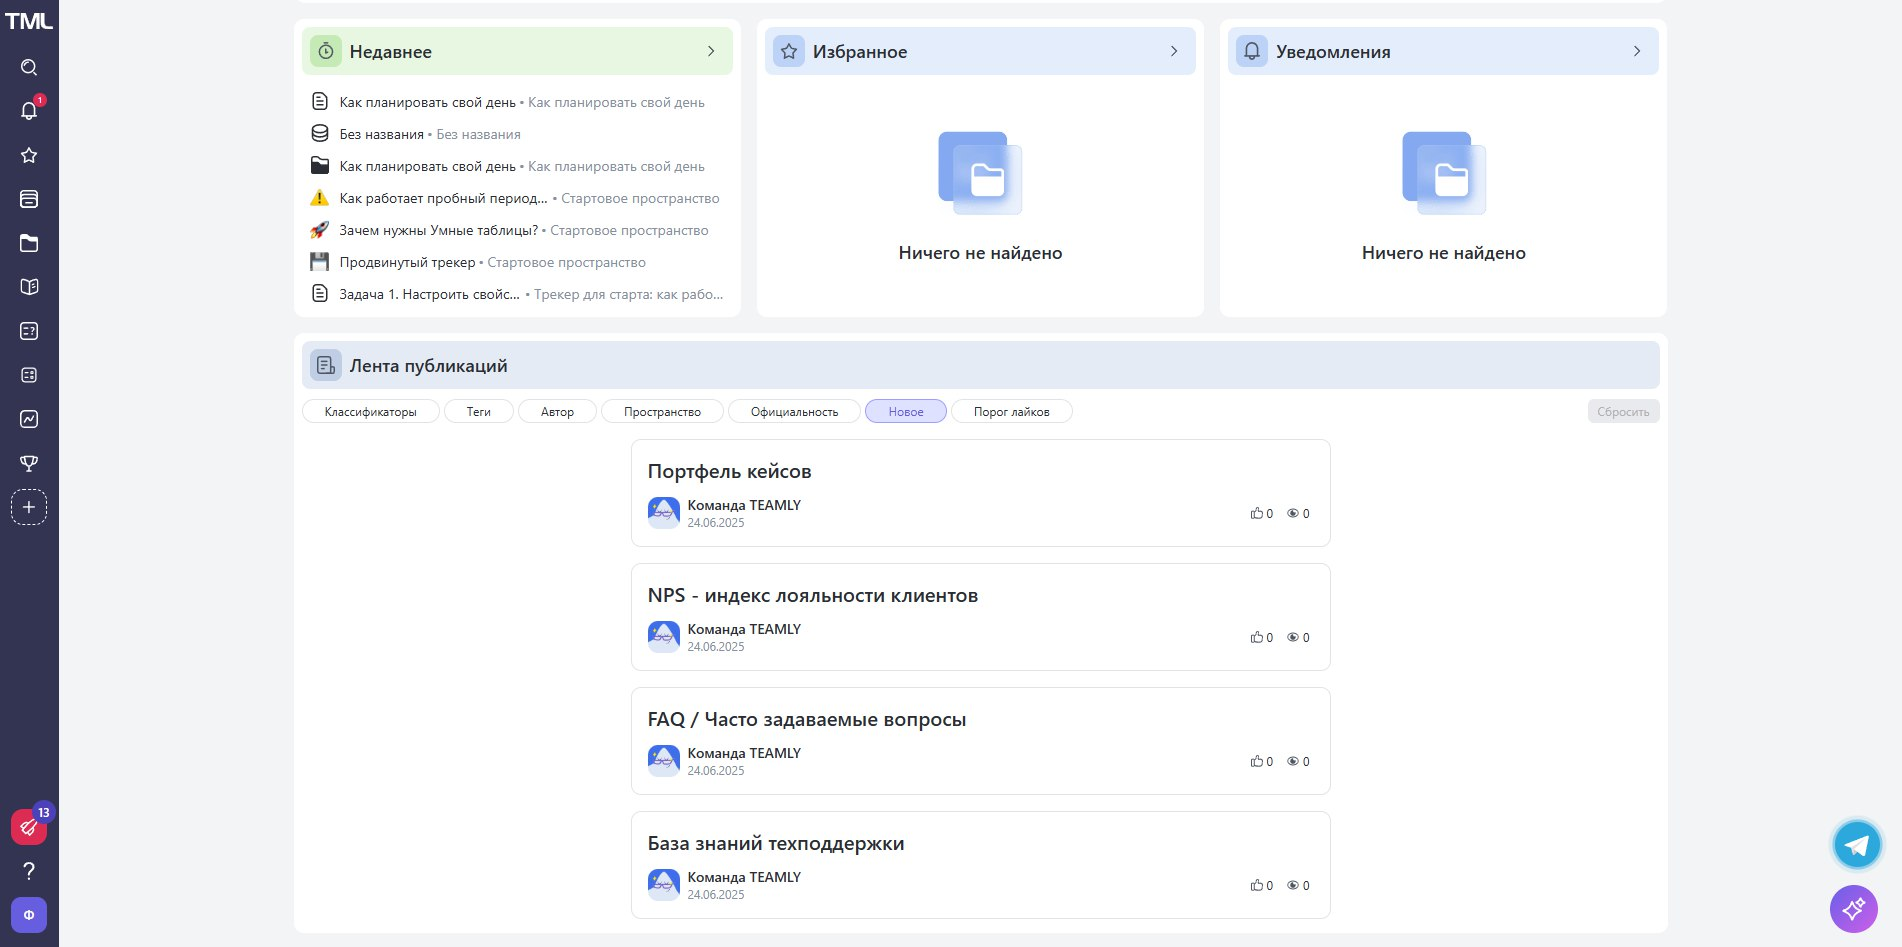Viewport: 1902px width, 947px height.
Task: Click the plus icon to create something new
Action: tap(29, 507)
